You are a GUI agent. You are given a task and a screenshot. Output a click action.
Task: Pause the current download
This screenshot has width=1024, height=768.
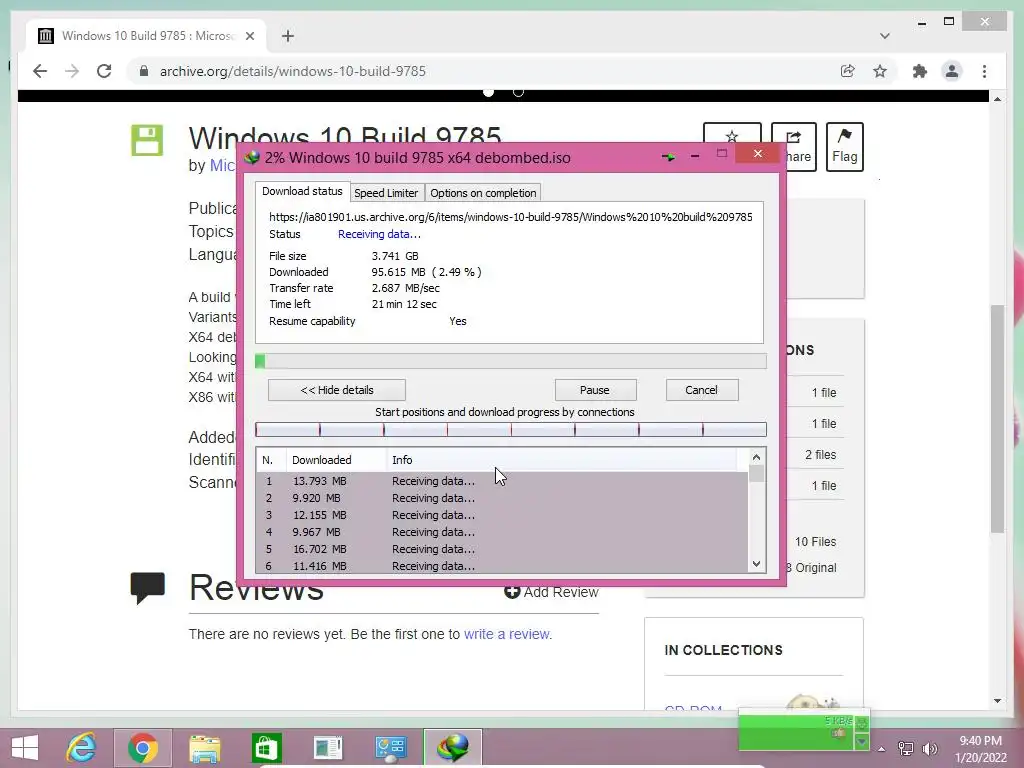pos(595,390)
